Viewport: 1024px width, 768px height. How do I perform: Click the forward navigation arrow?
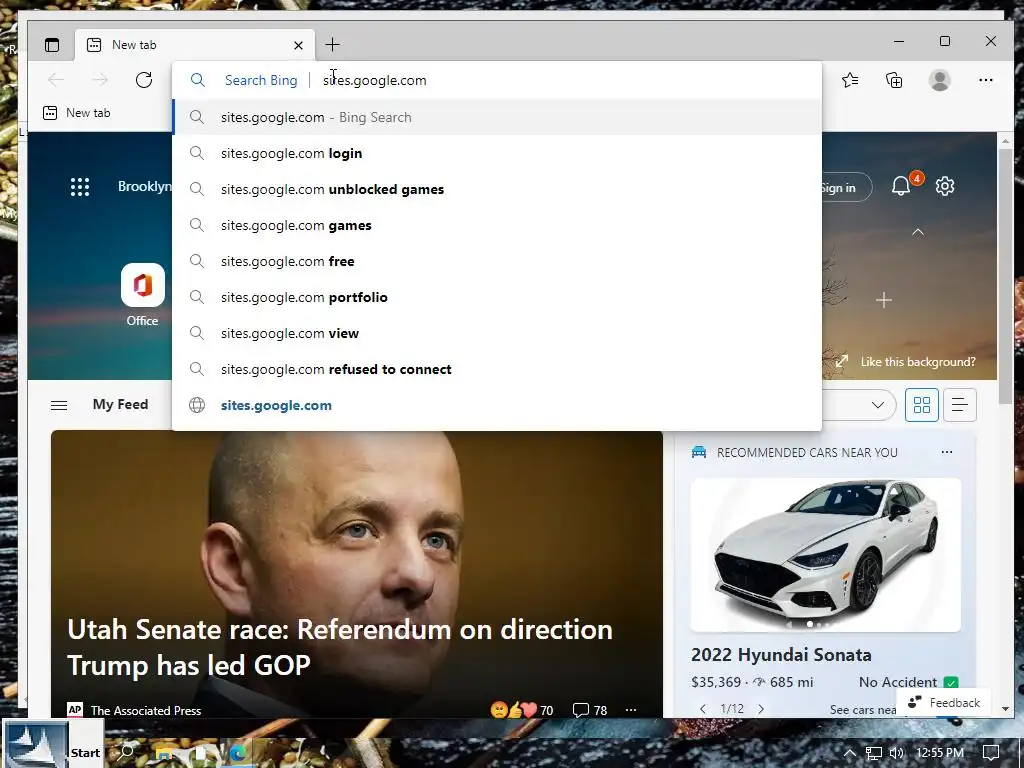100,80
